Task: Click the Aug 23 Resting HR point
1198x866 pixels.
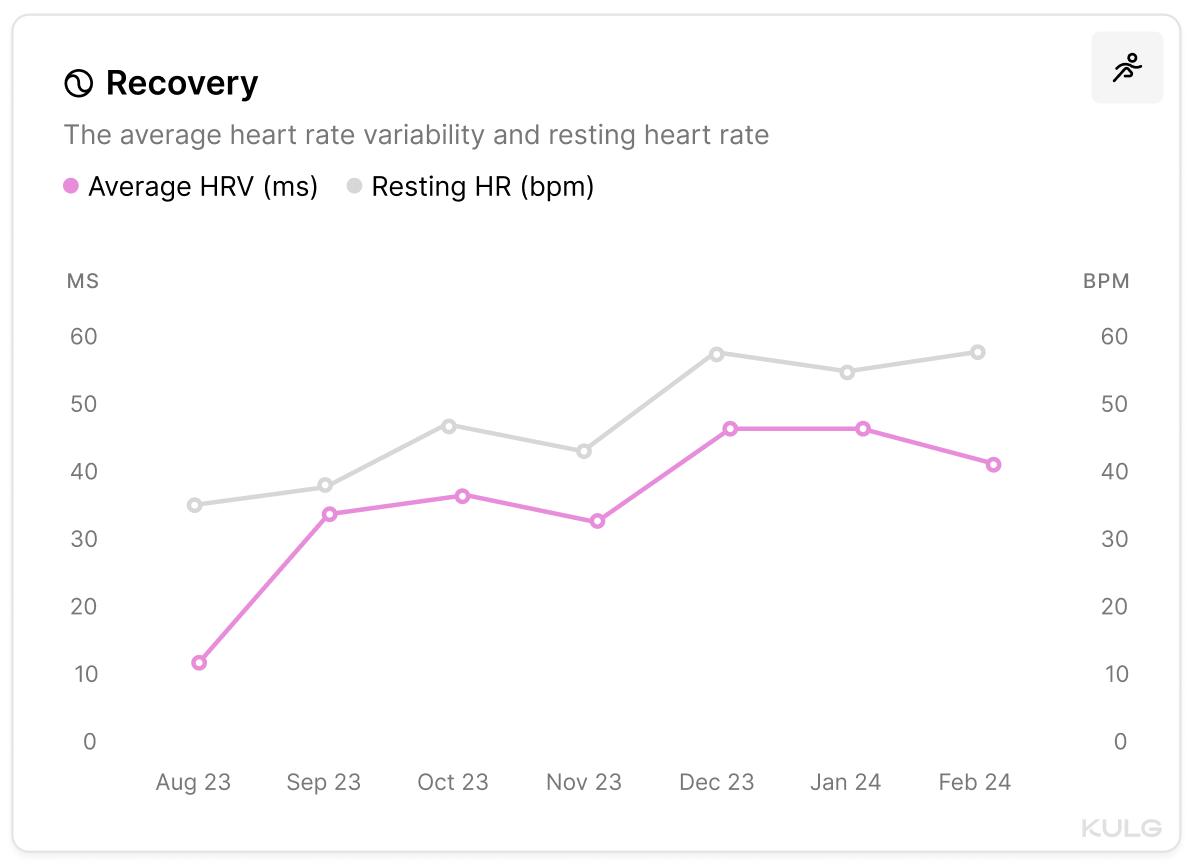Action: 195,505
